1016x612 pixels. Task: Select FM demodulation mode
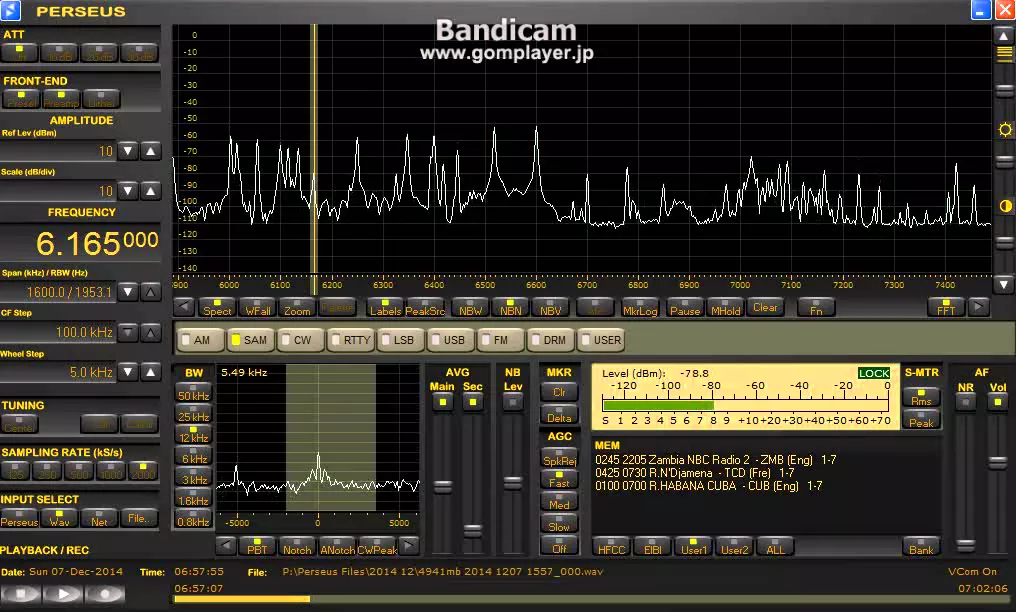[x=501, y=340]
